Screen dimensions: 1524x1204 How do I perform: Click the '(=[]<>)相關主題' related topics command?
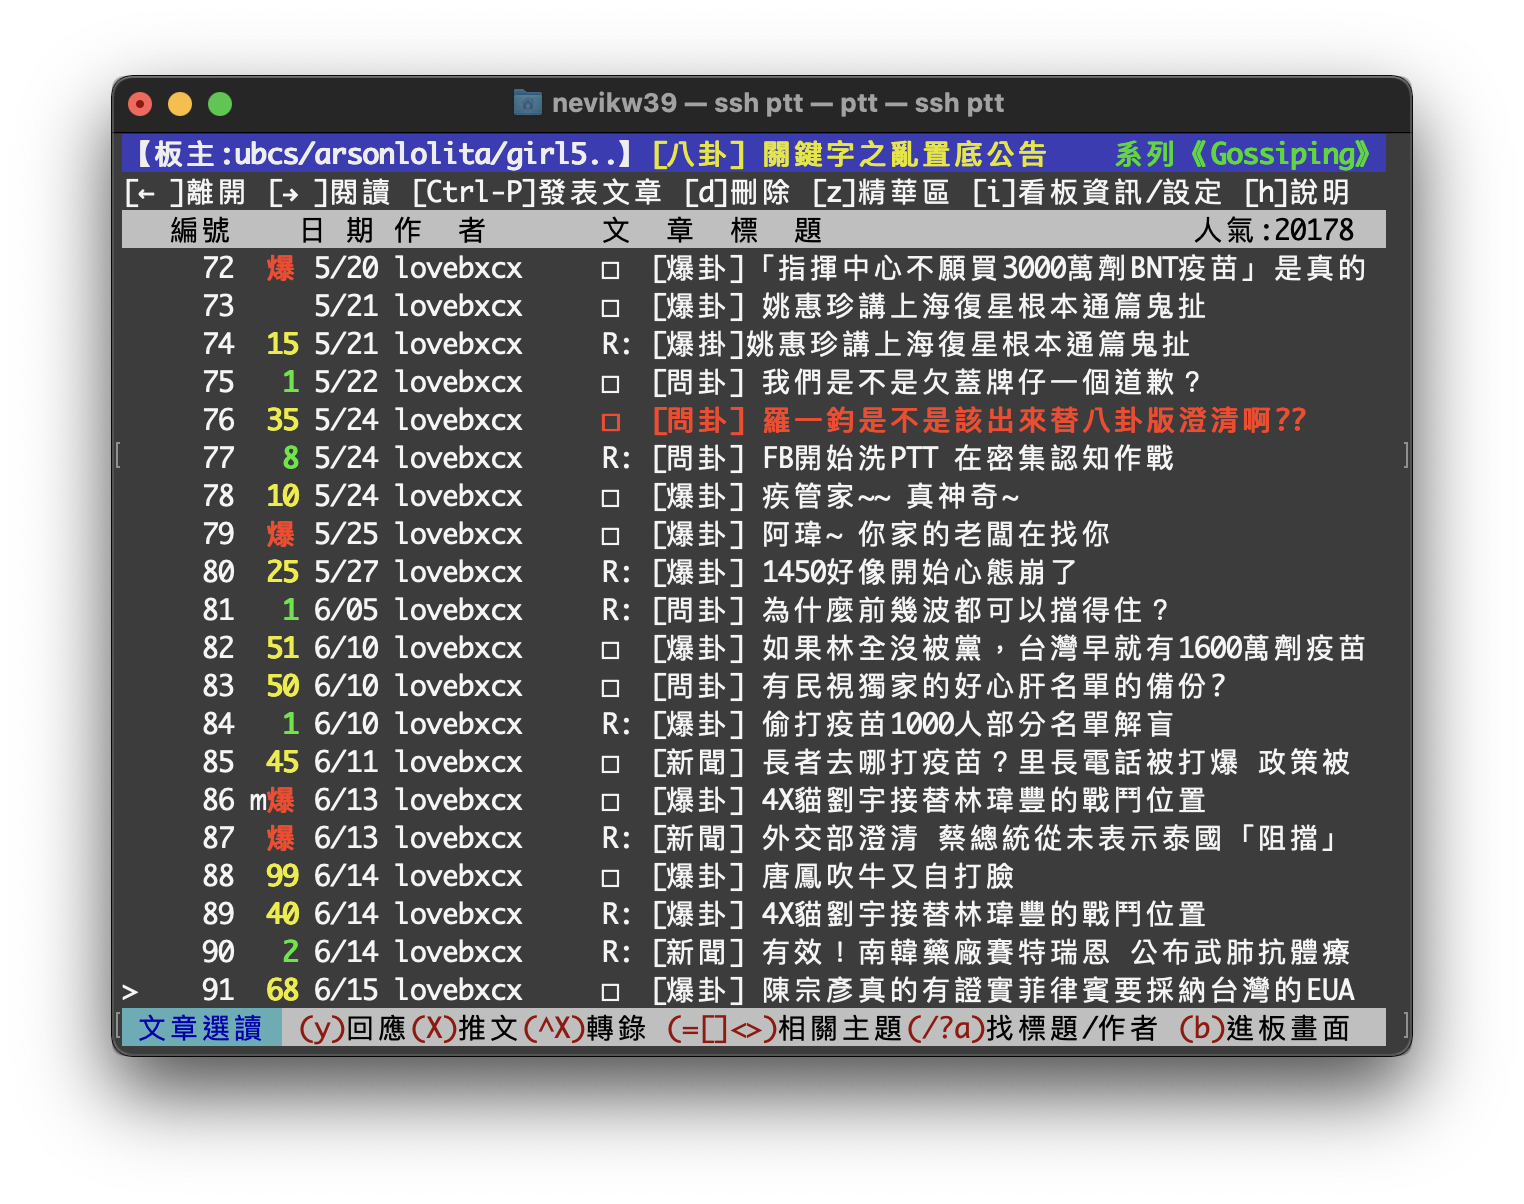coord(785,1028)
